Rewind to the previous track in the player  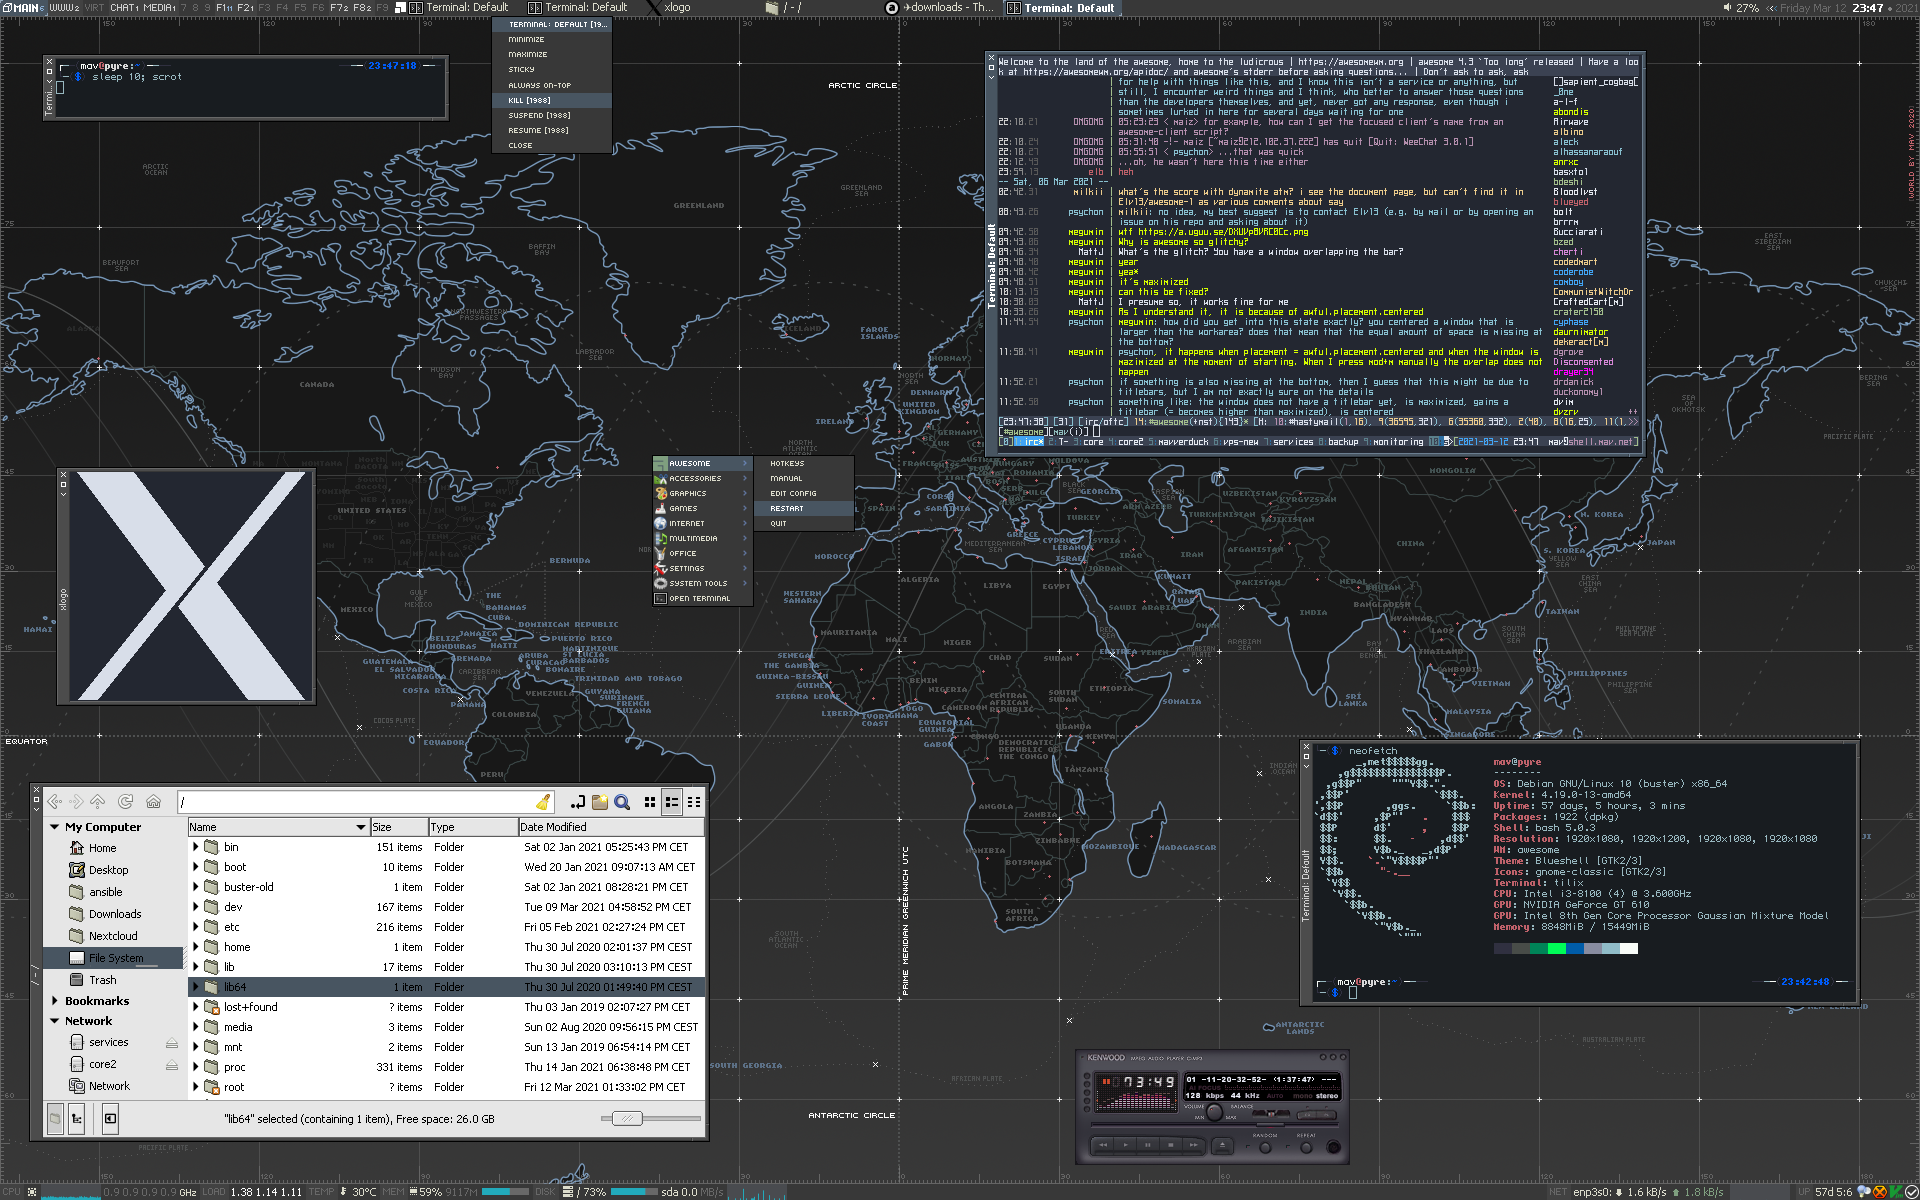pos(1104,1145)
